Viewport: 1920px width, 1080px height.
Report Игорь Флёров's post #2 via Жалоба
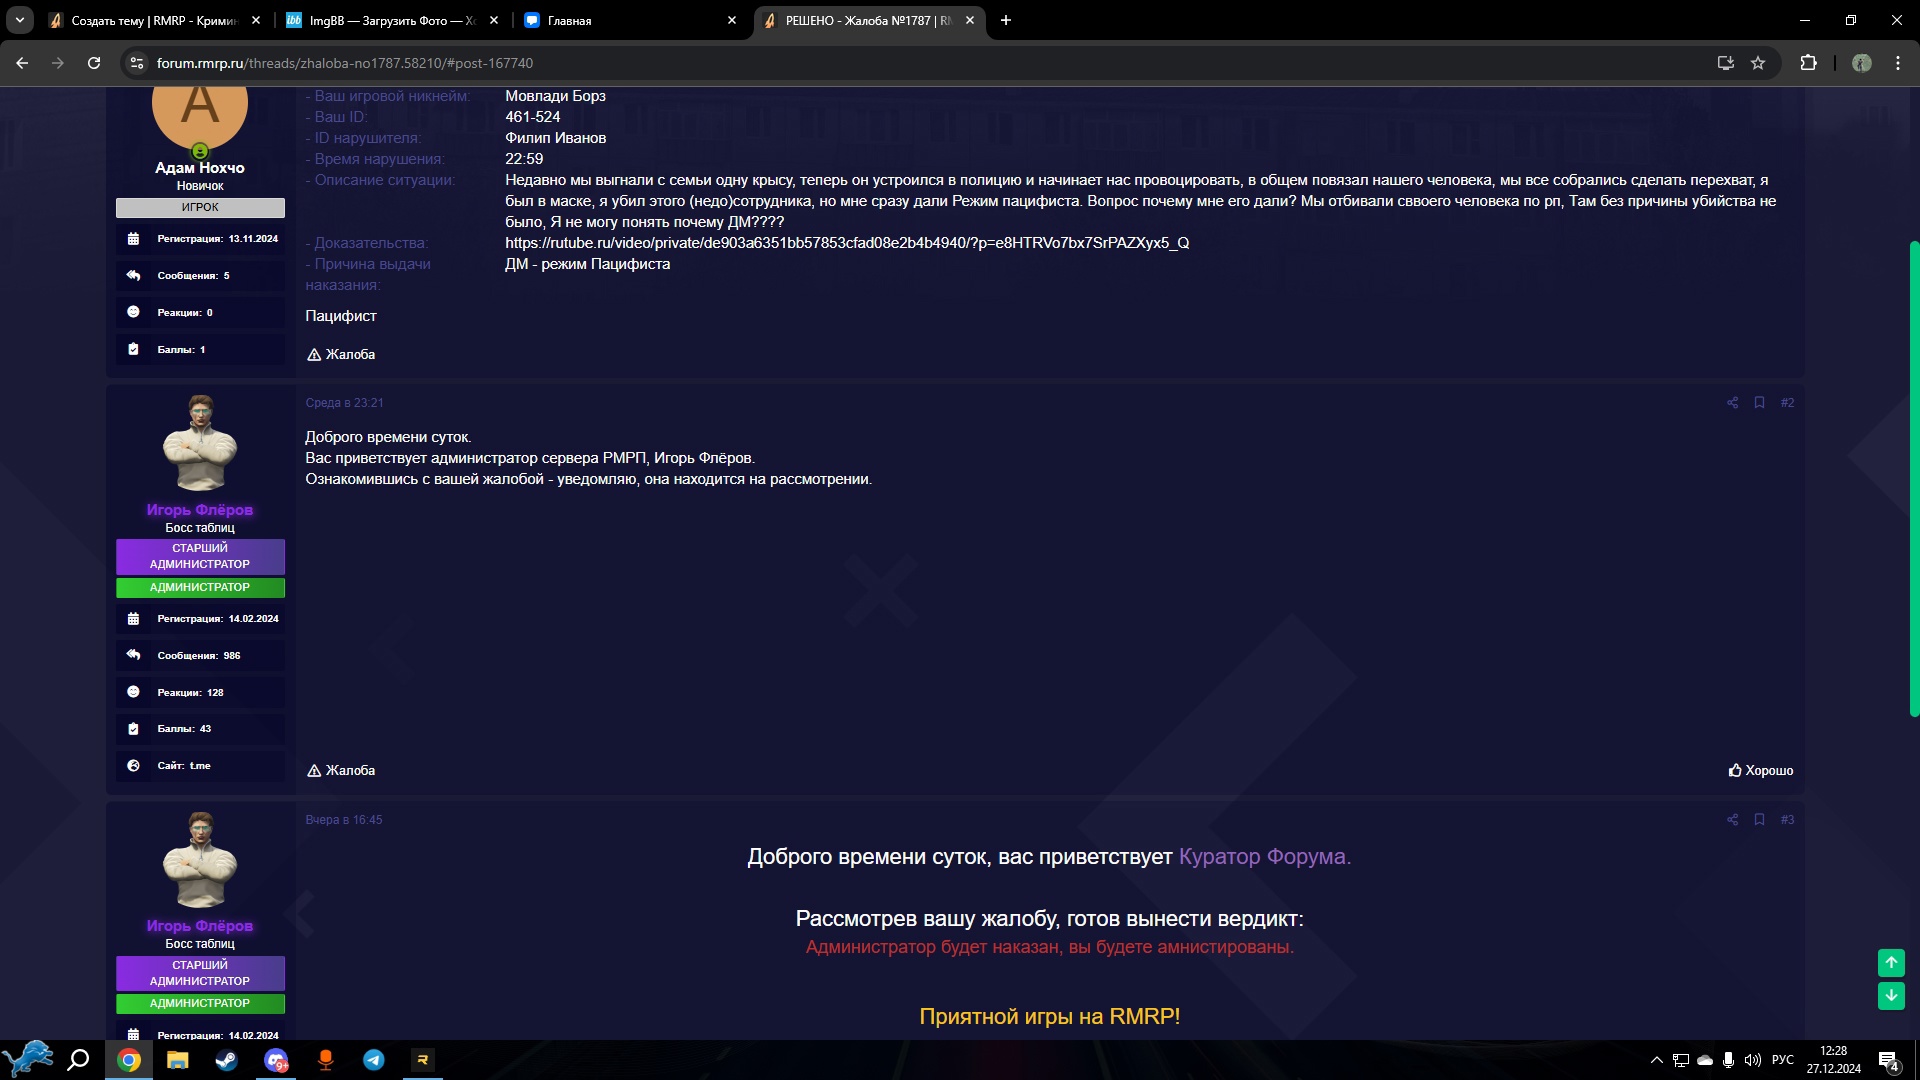(341, 771)
